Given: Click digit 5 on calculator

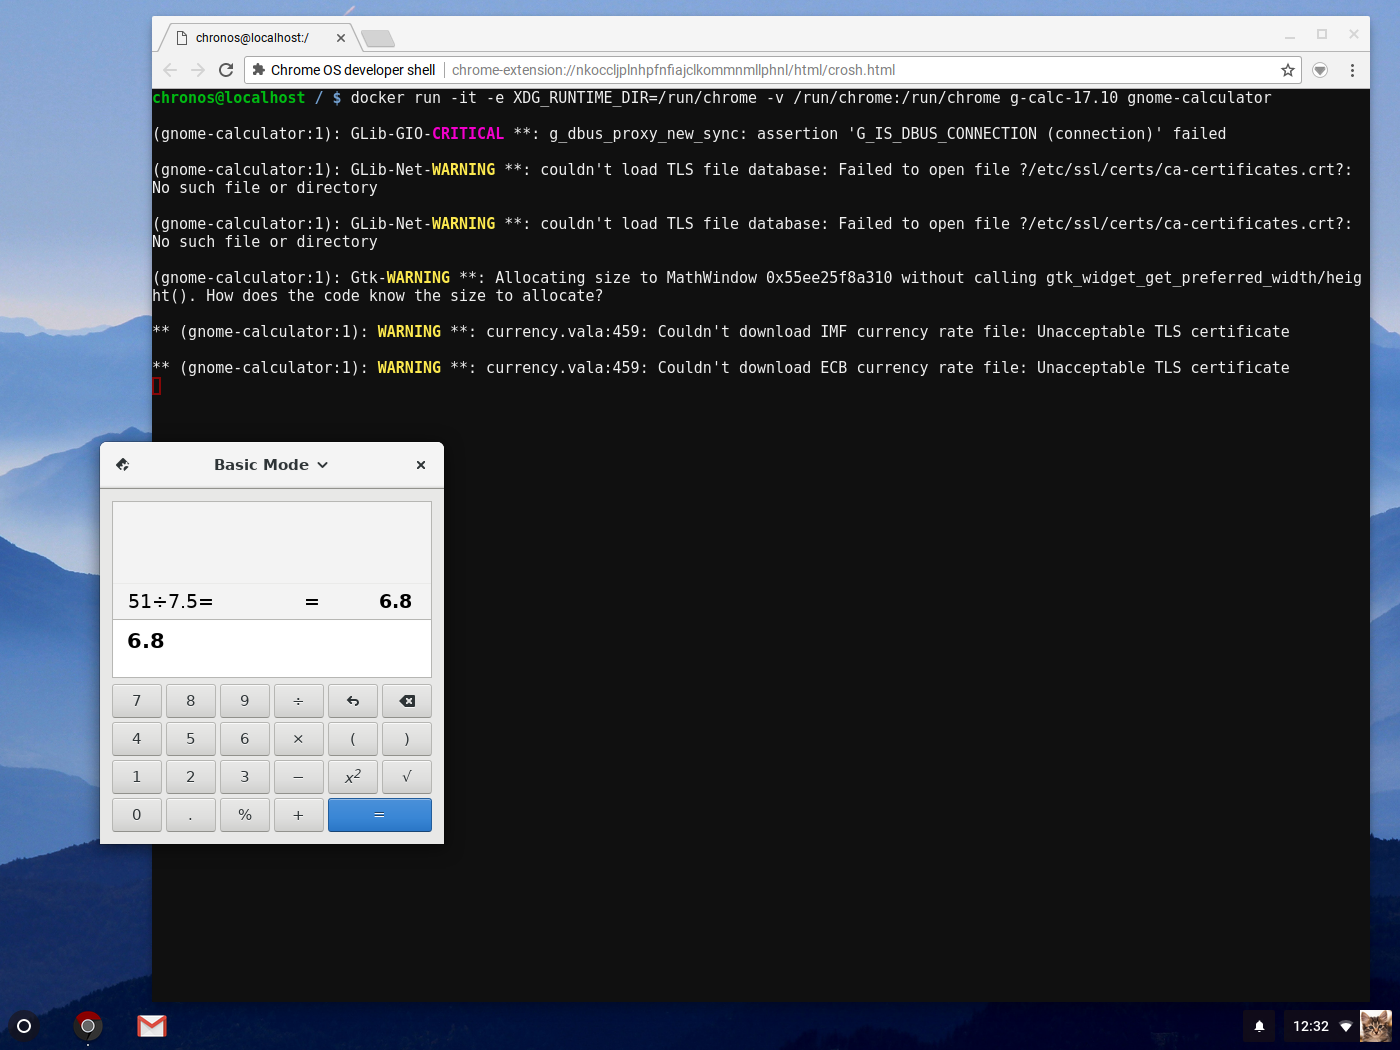Looking at the screenshot, I should coord(191,739).
